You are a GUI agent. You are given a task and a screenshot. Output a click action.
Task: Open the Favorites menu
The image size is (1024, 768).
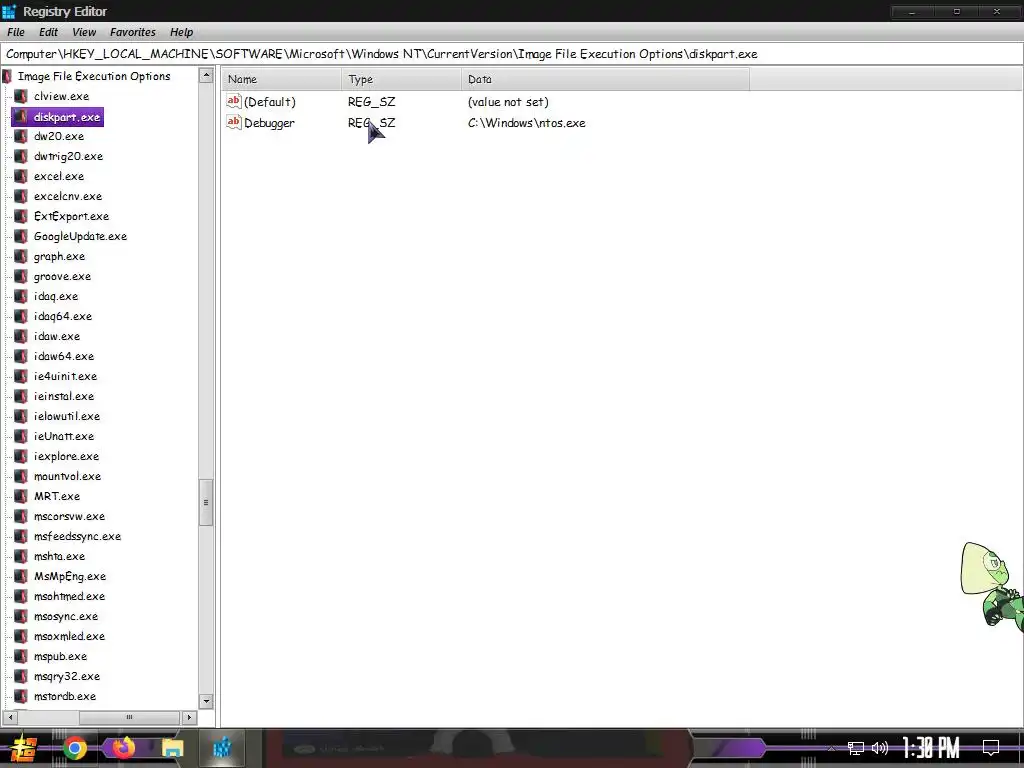[x=133, y=32]
